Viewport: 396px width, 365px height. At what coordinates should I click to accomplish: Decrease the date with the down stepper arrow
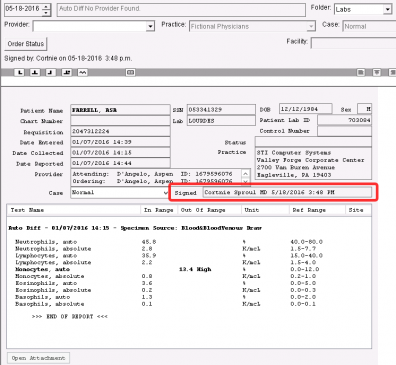point(47,13)
